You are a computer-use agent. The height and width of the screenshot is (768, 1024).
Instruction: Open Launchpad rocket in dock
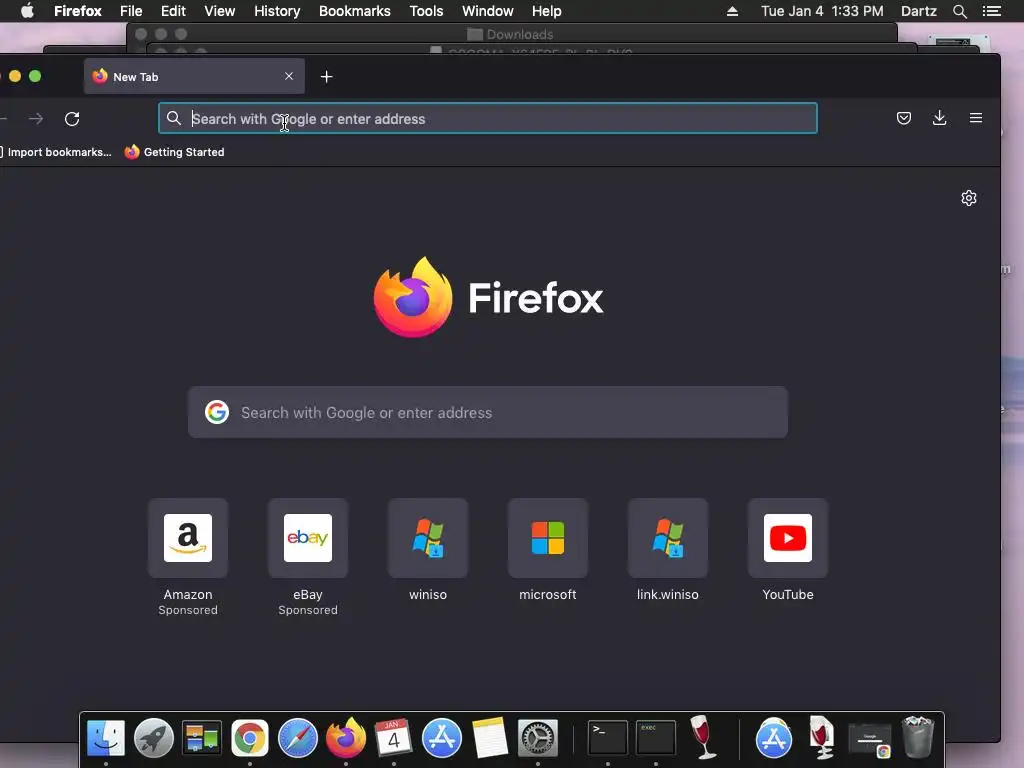[153, 738]
